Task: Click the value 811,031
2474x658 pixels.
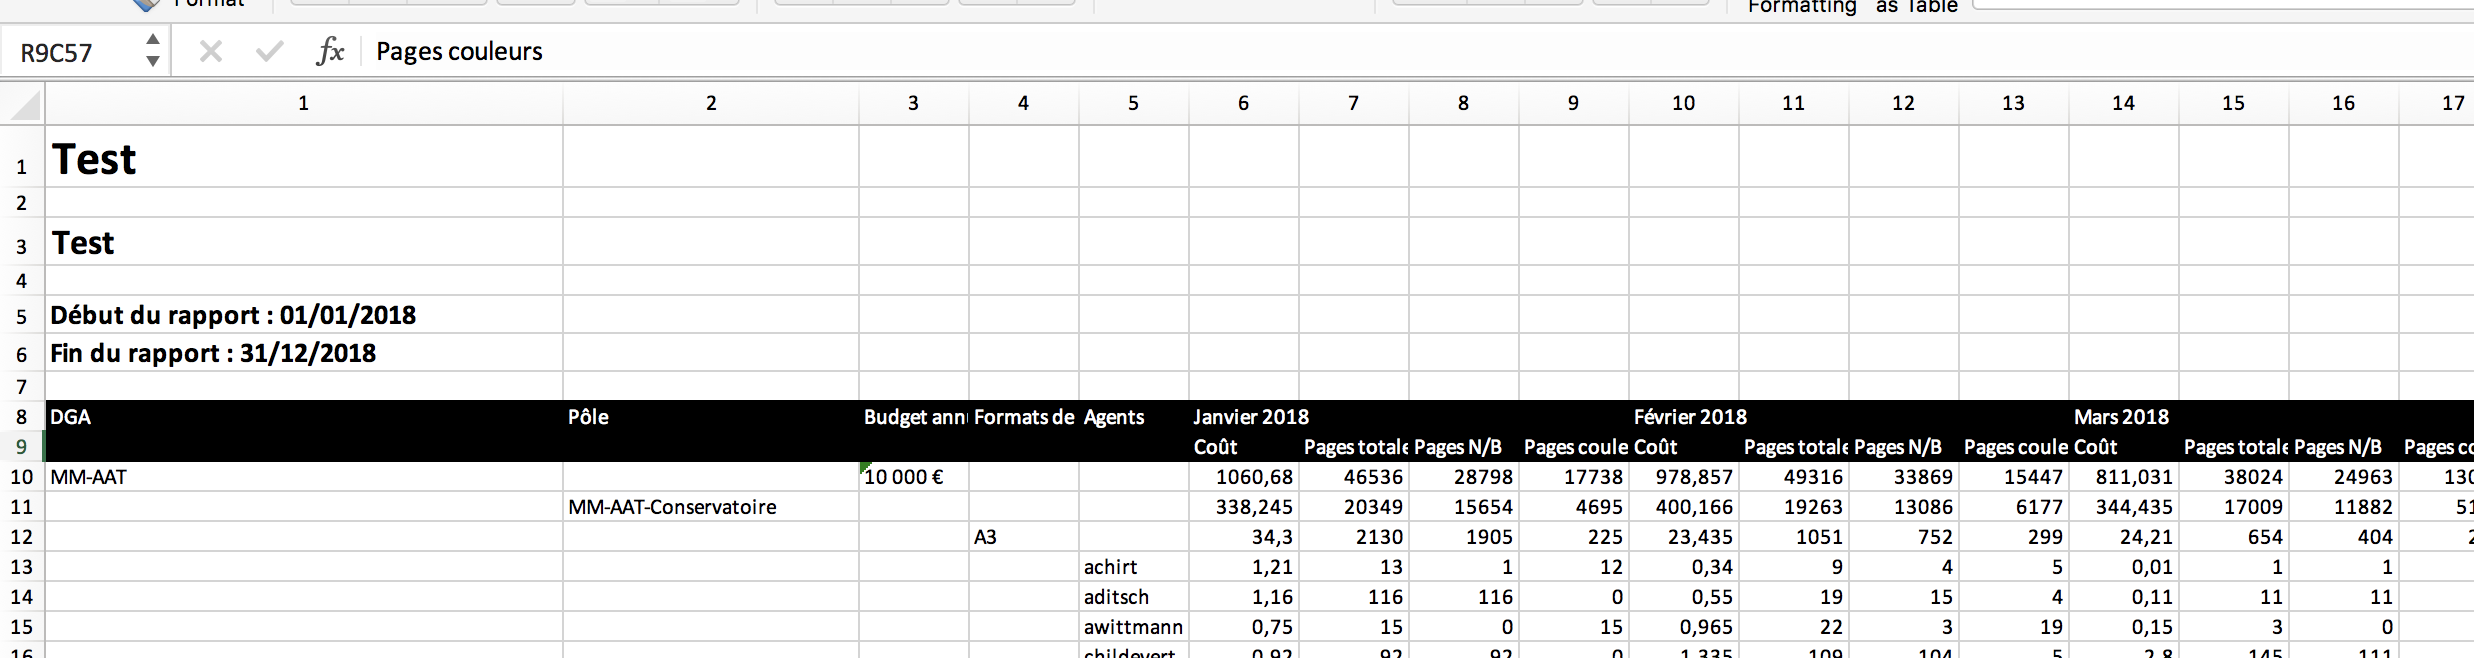Action: [2124, 477]
